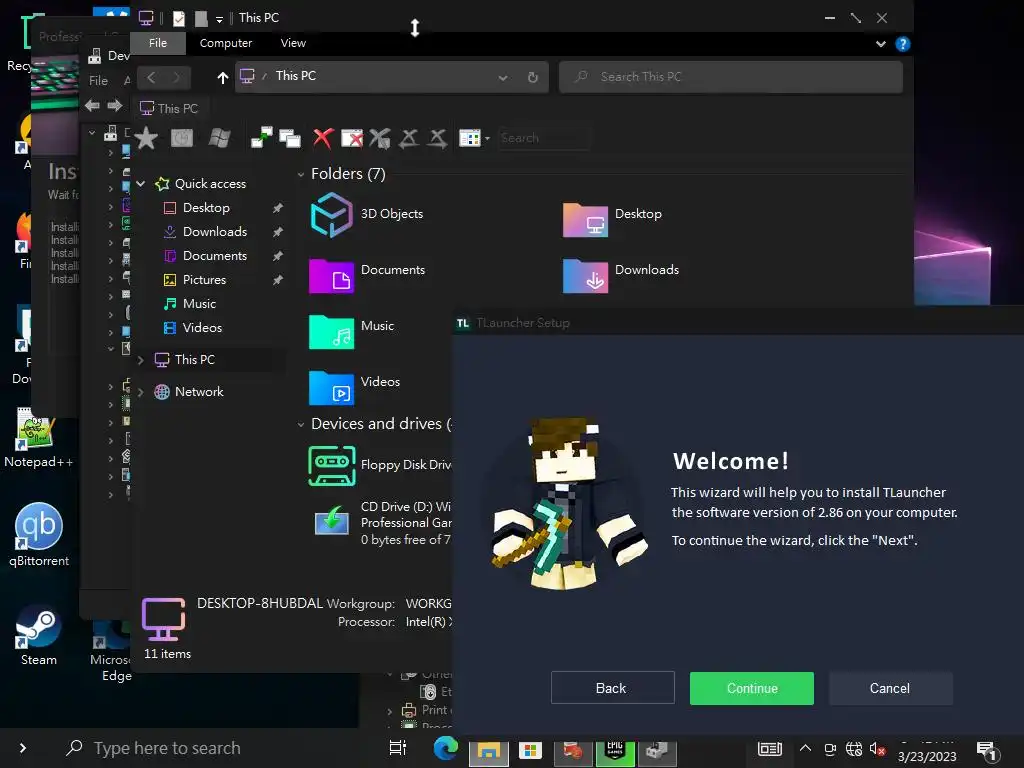Collapse the Devices and drives group
The width and height of the screenshot is (1024, 768).
click(x=300, y=424)
